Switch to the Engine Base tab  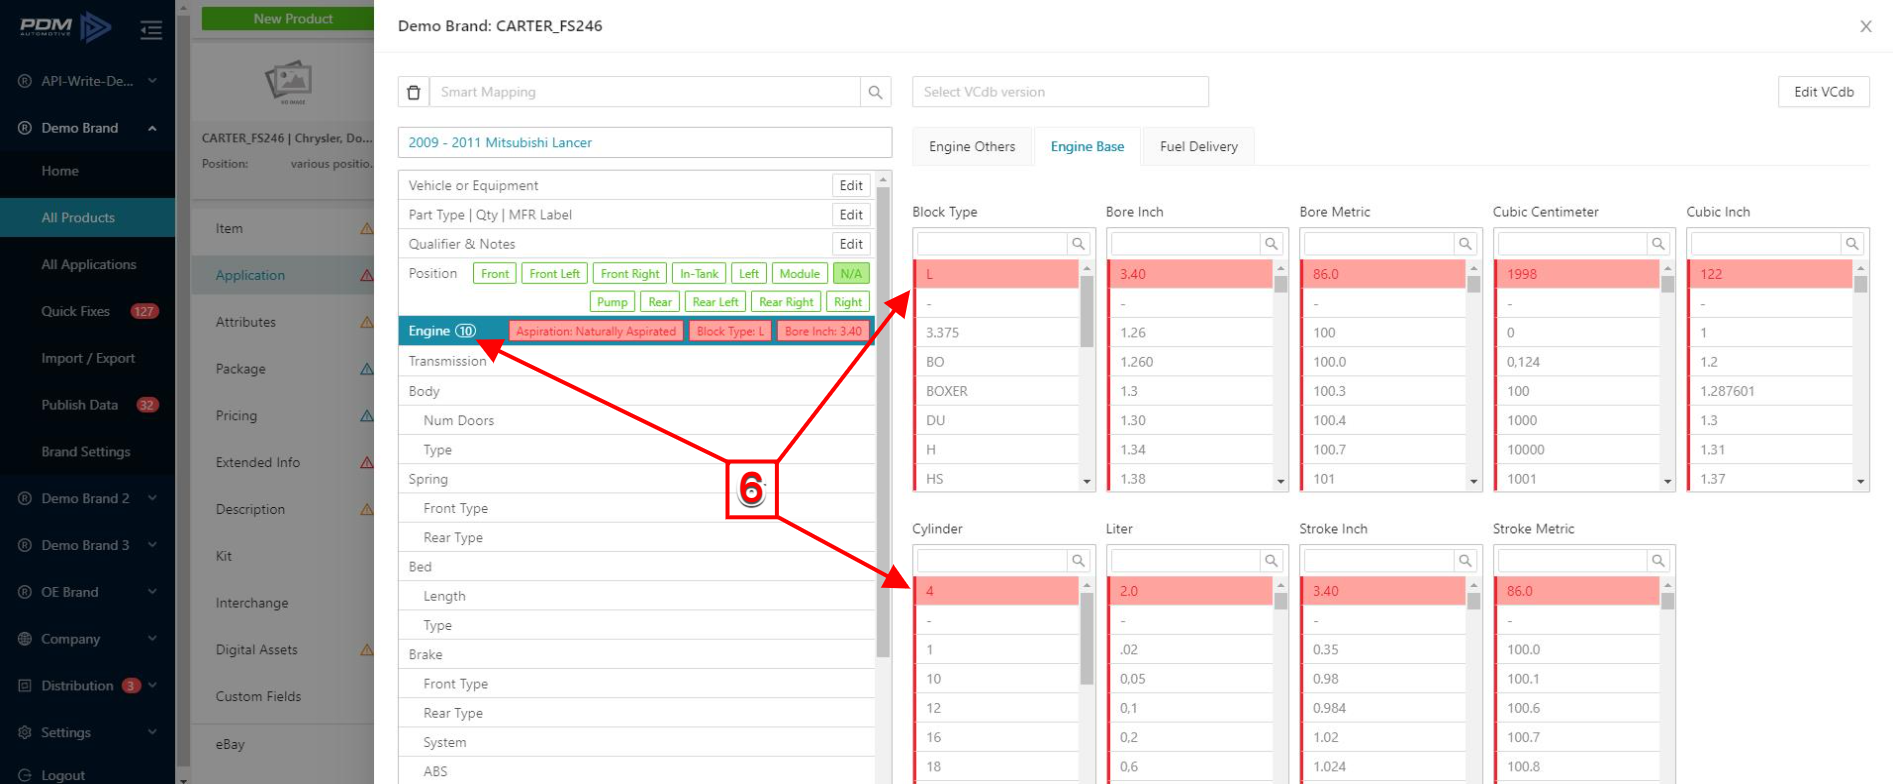(1087, 147)
